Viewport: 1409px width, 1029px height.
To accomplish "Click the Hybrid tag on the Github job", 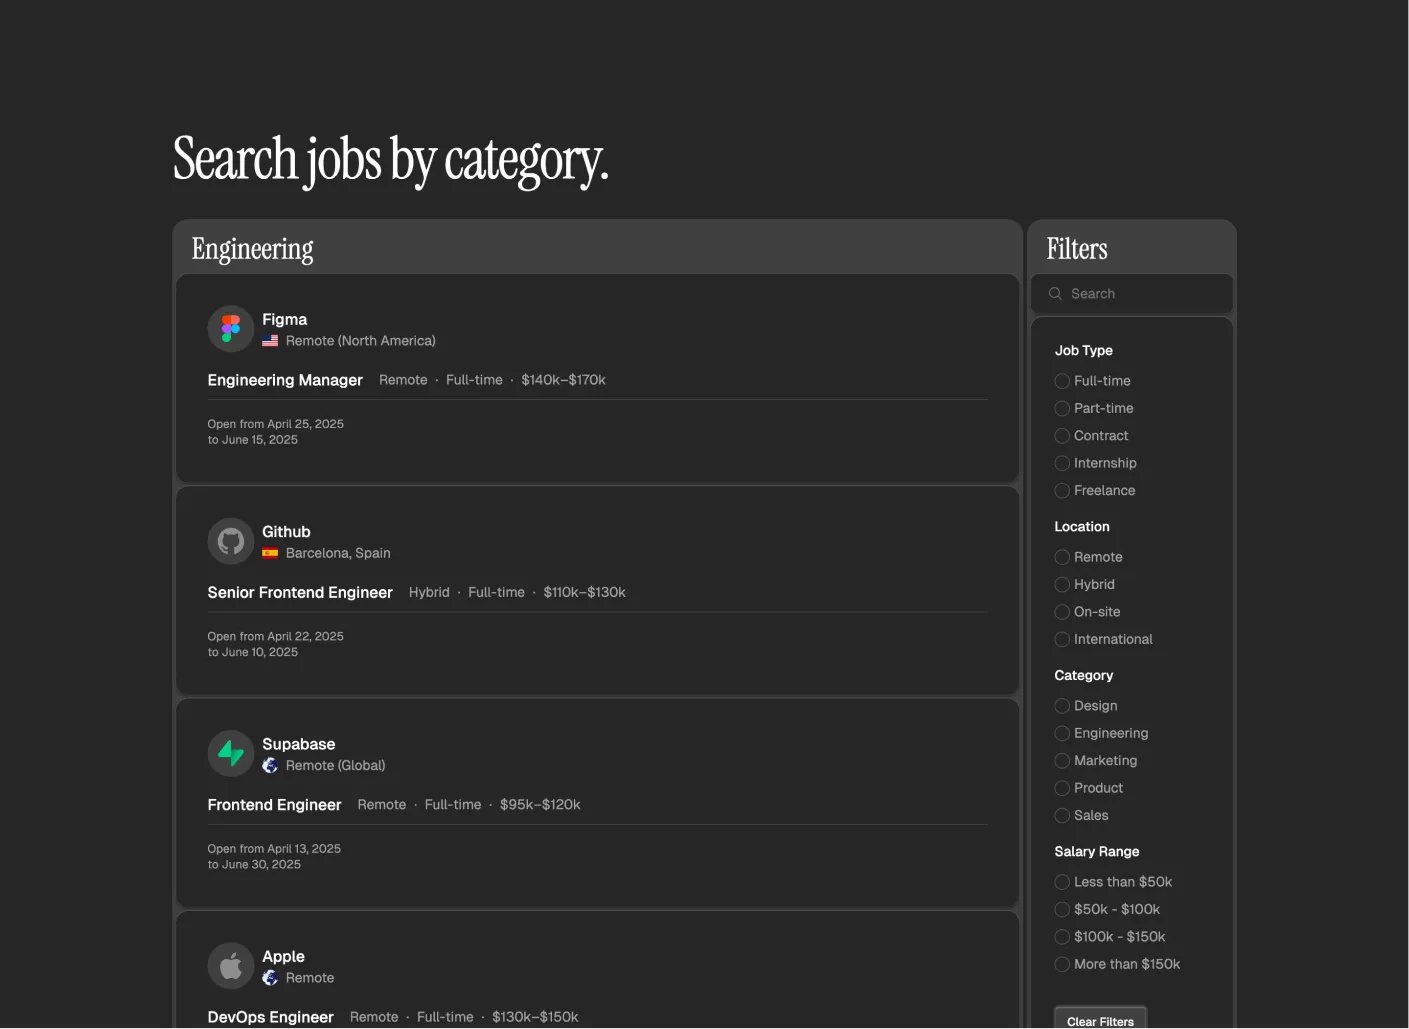I will coord(429,592).
